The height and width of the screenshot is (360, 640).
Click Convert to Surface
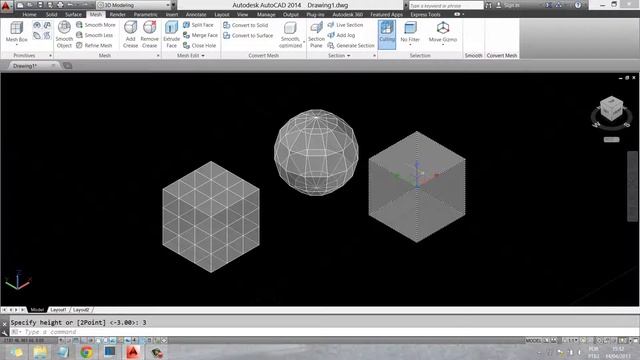(x=248, y=36)
